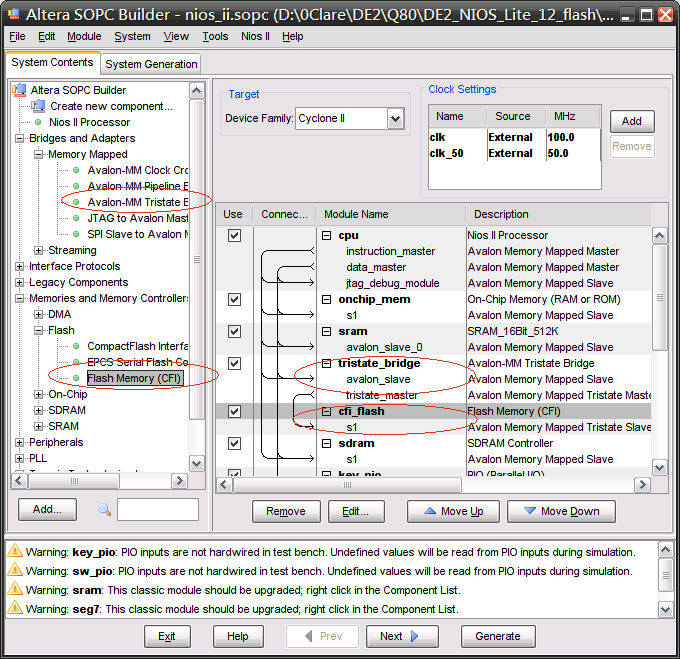The height and width of the screenshot is (659, 680).
Task: Toggle the Use checkbox for cpu
Action: coord(234,235)
